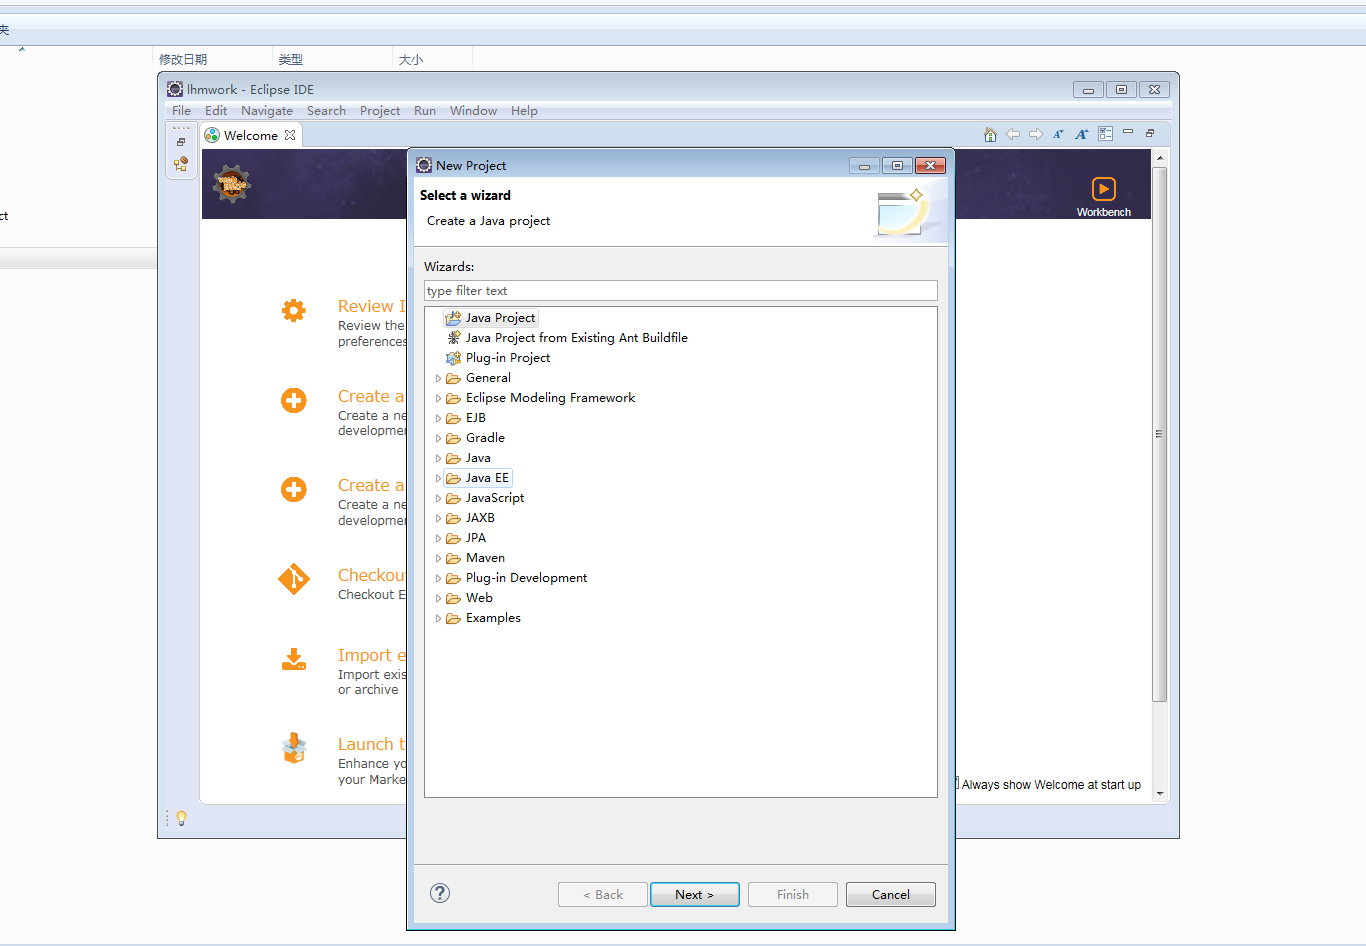Click the Cancel button
Image resolution: width=1366 pixels, height=946 pixels.
(891, 894)
